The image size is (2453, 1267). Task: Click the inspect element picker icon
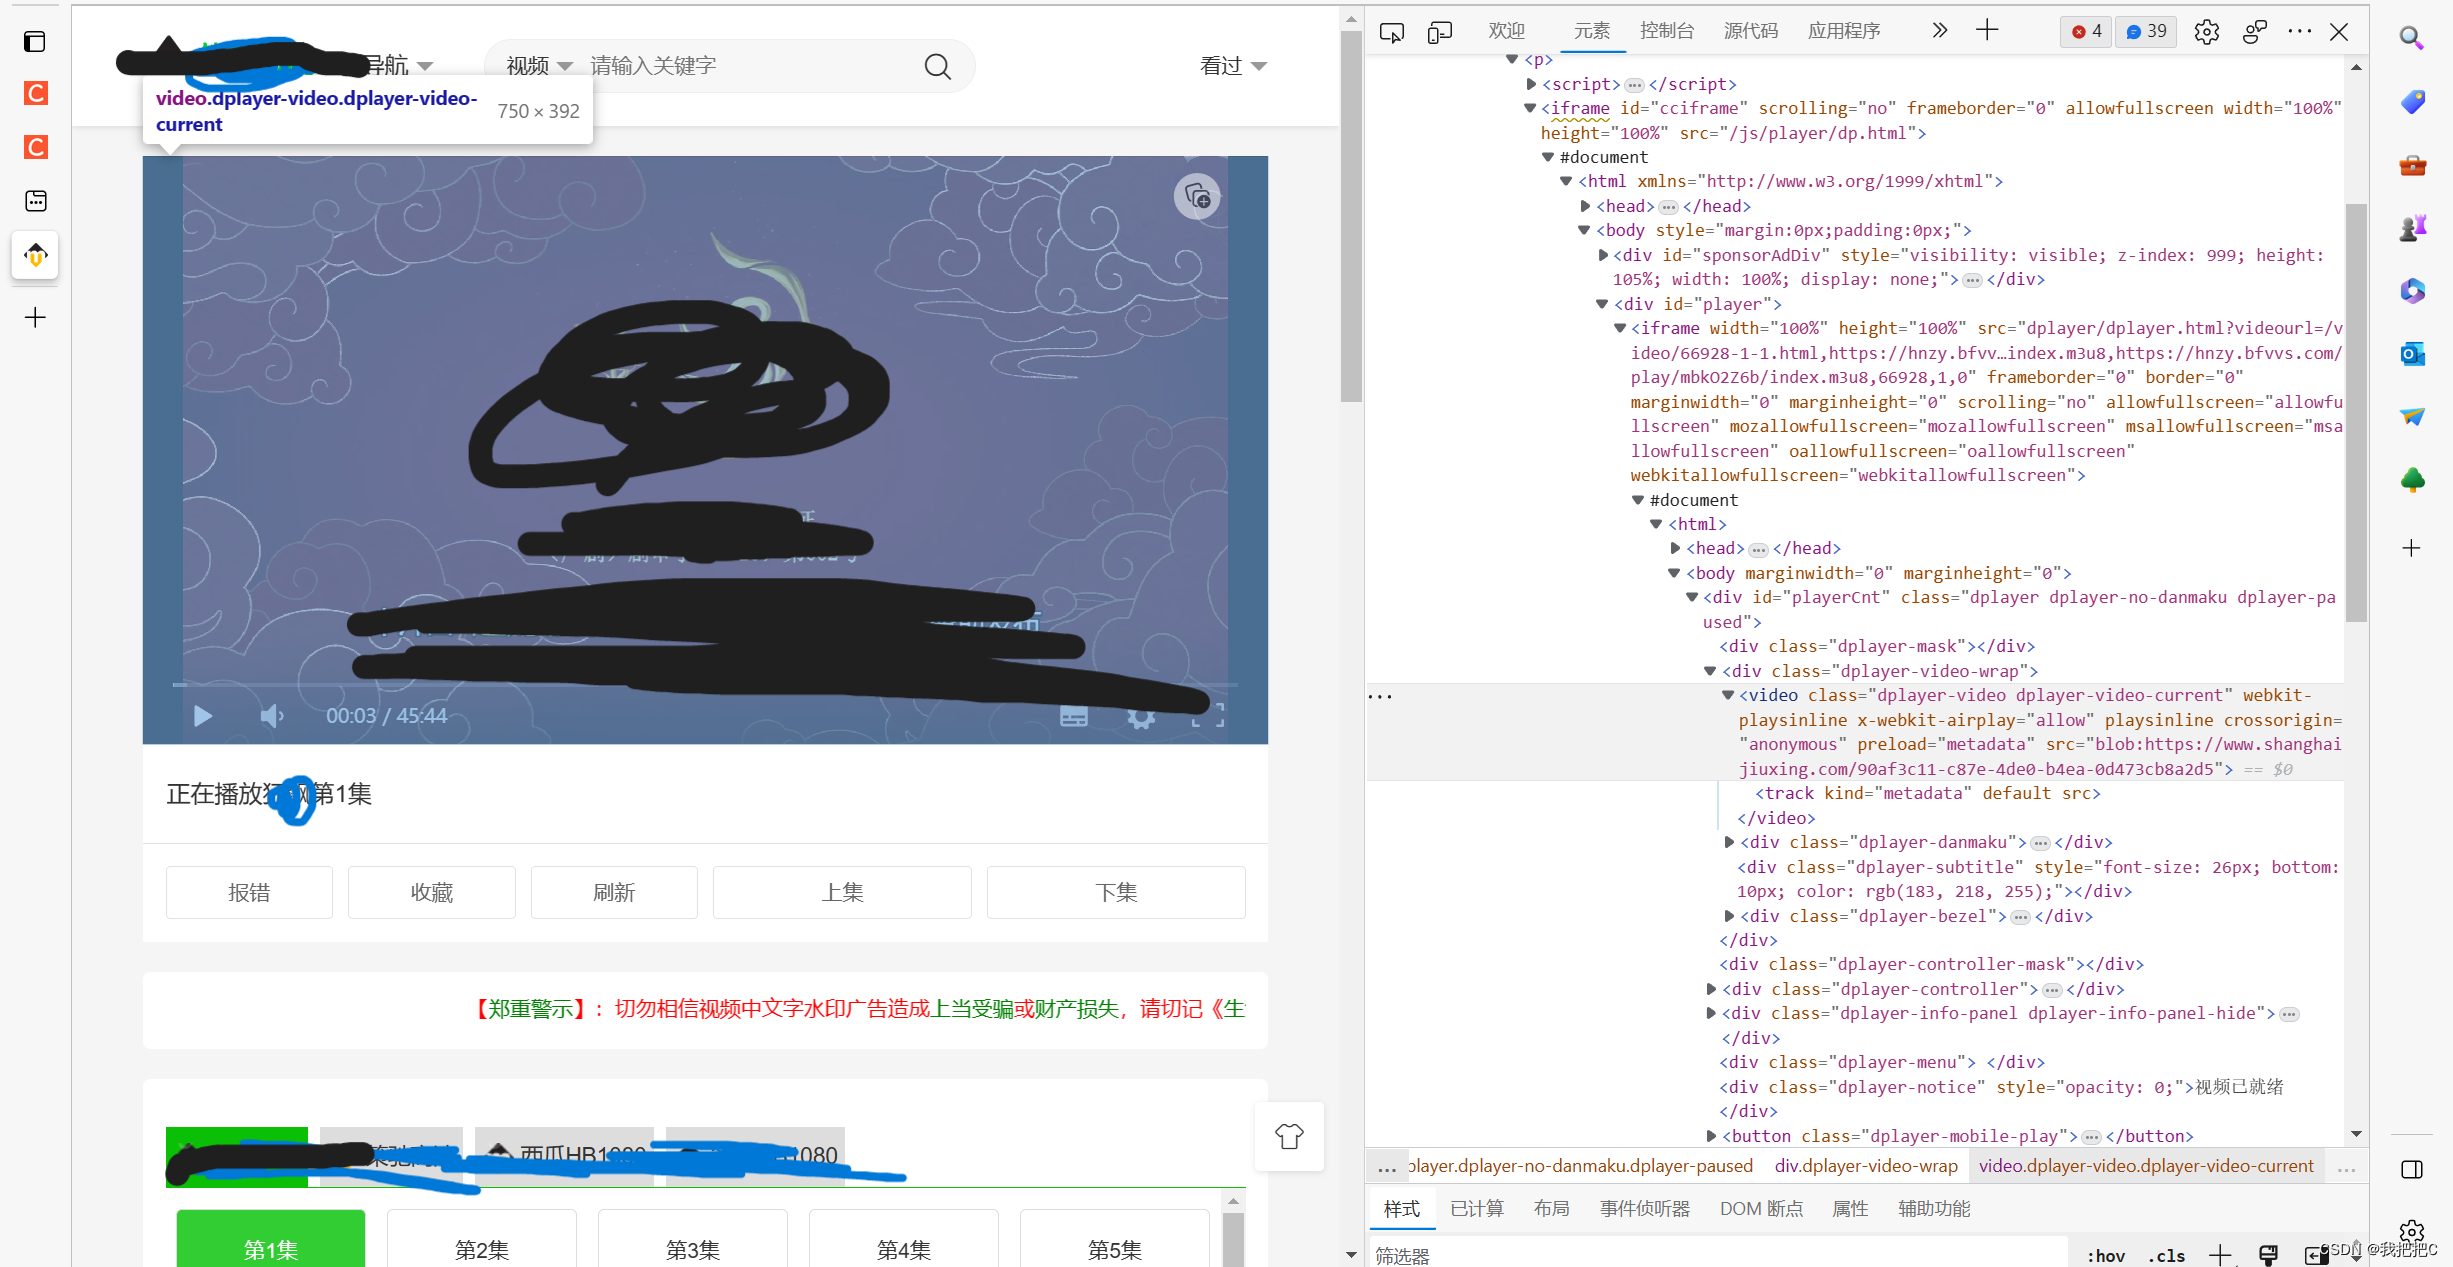[1391, 32]
